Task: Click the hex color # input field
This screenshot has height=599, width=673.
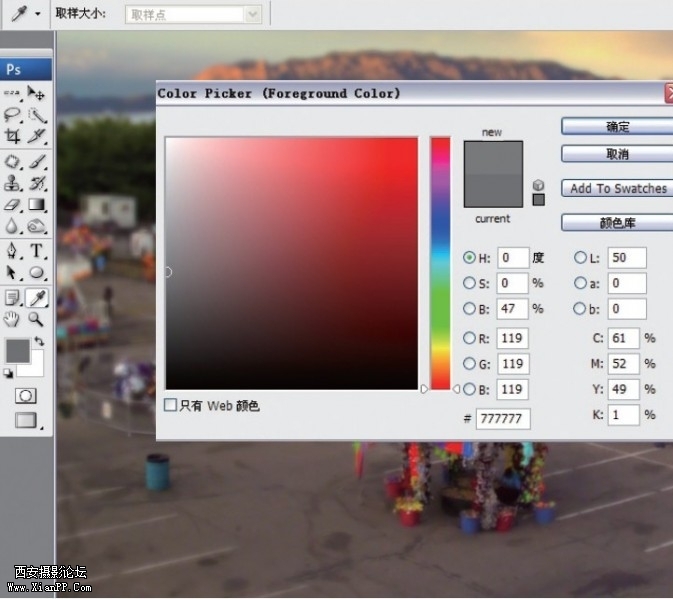Action: pyautogui.click(x=503, y=419)
